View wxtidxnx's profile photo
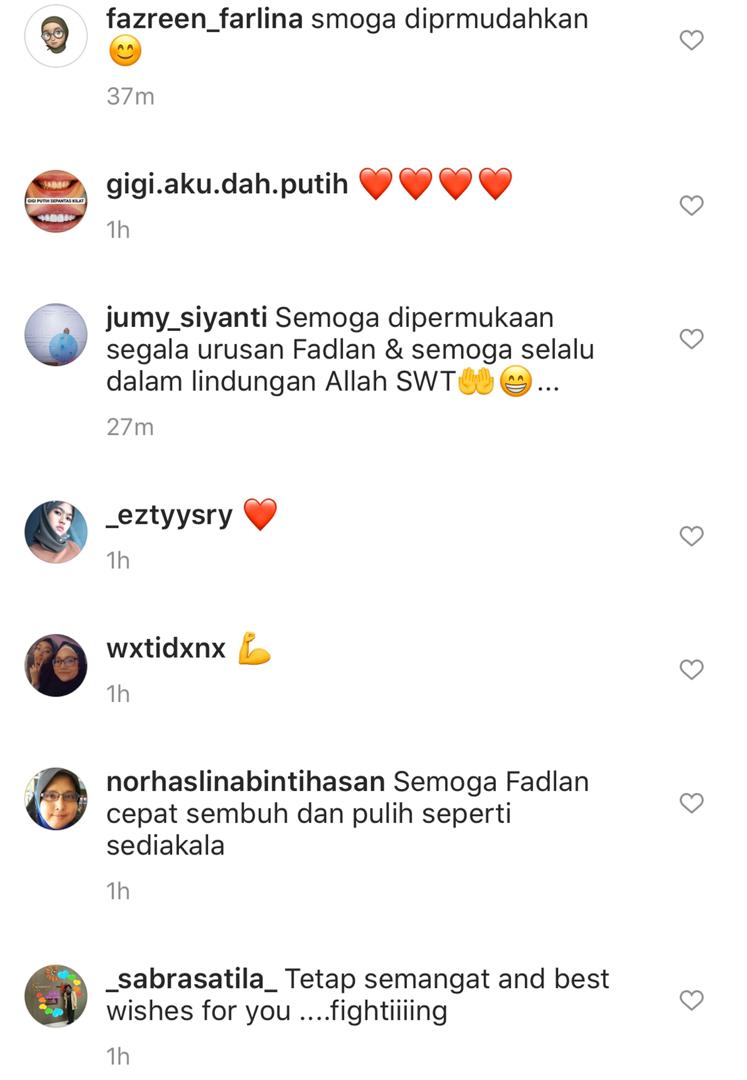The width and height of the screenshot is (747, 1080). (56, 665)
